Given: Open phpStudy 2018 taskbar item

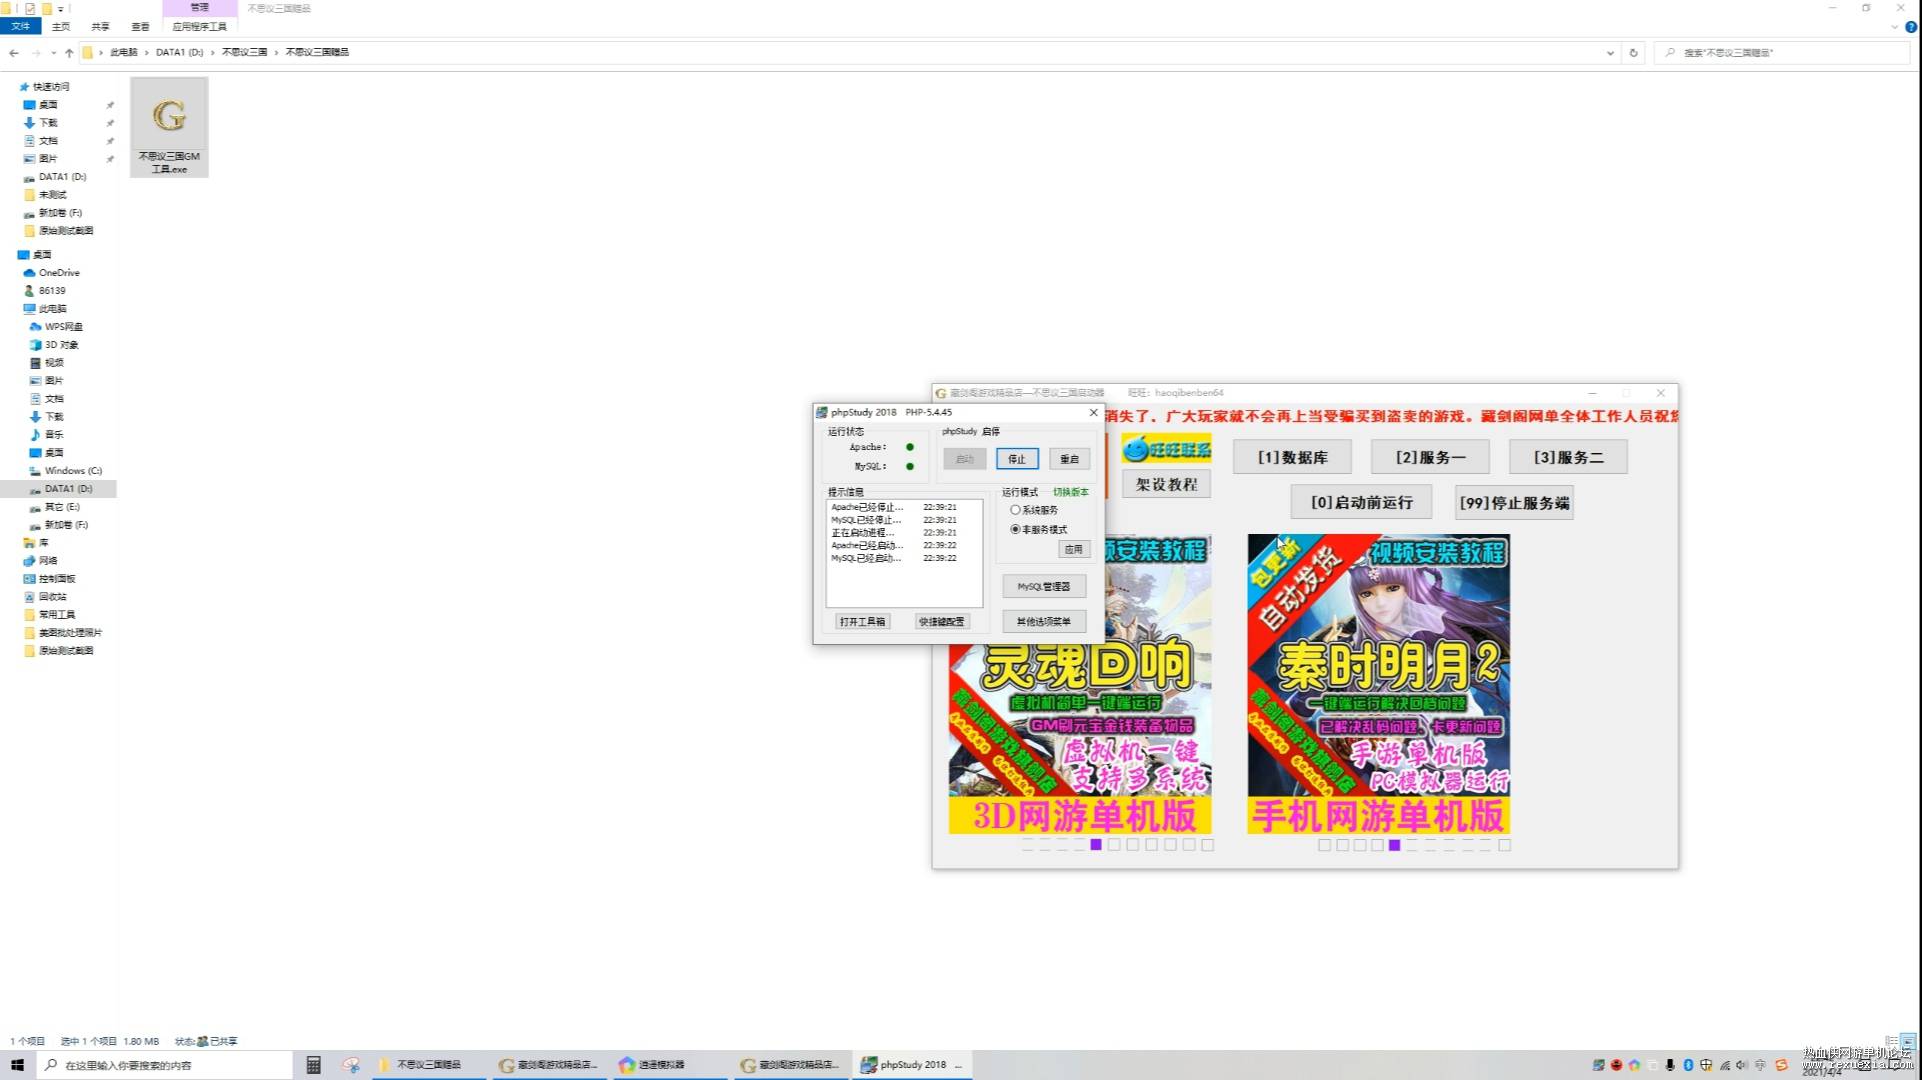Looking at the screenshot, I should click(912, 1065).
